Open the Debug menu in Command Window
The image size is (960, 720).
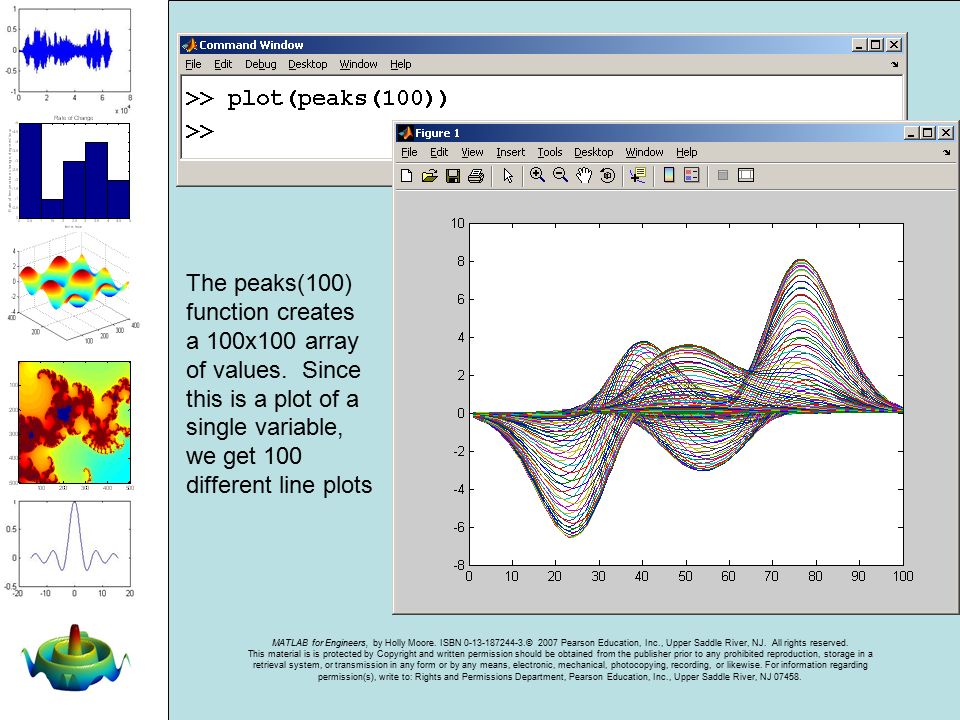pos(261,64)
